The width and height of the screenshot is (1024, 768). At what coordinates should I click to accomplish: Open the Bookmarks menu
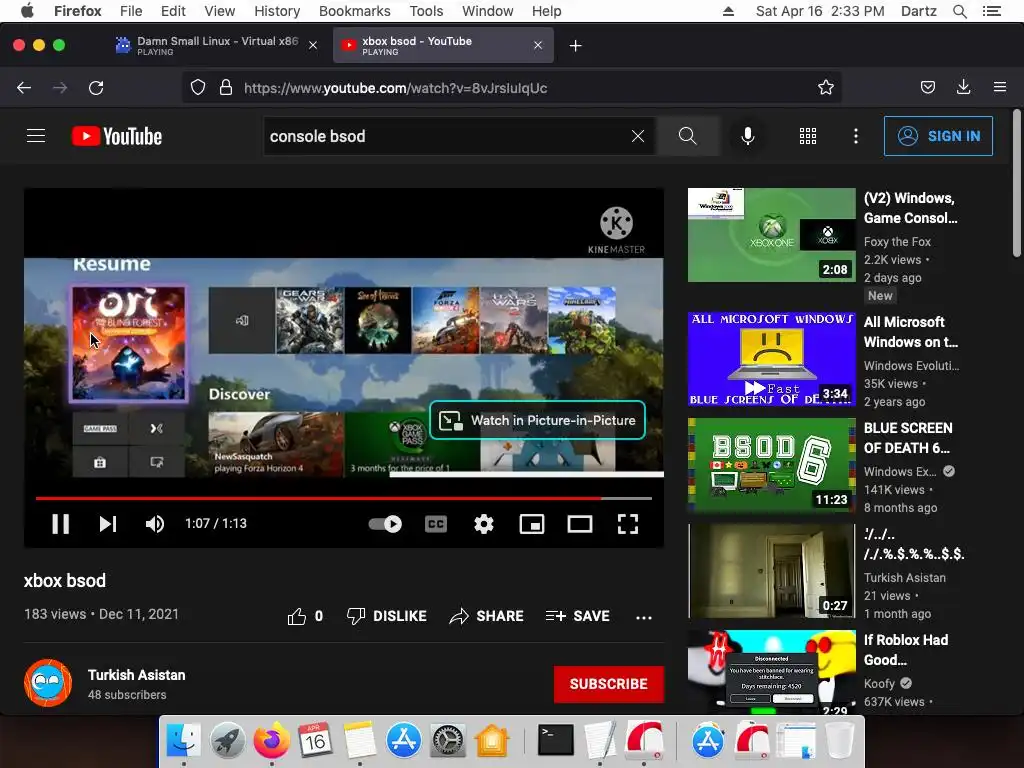(355, 11)
